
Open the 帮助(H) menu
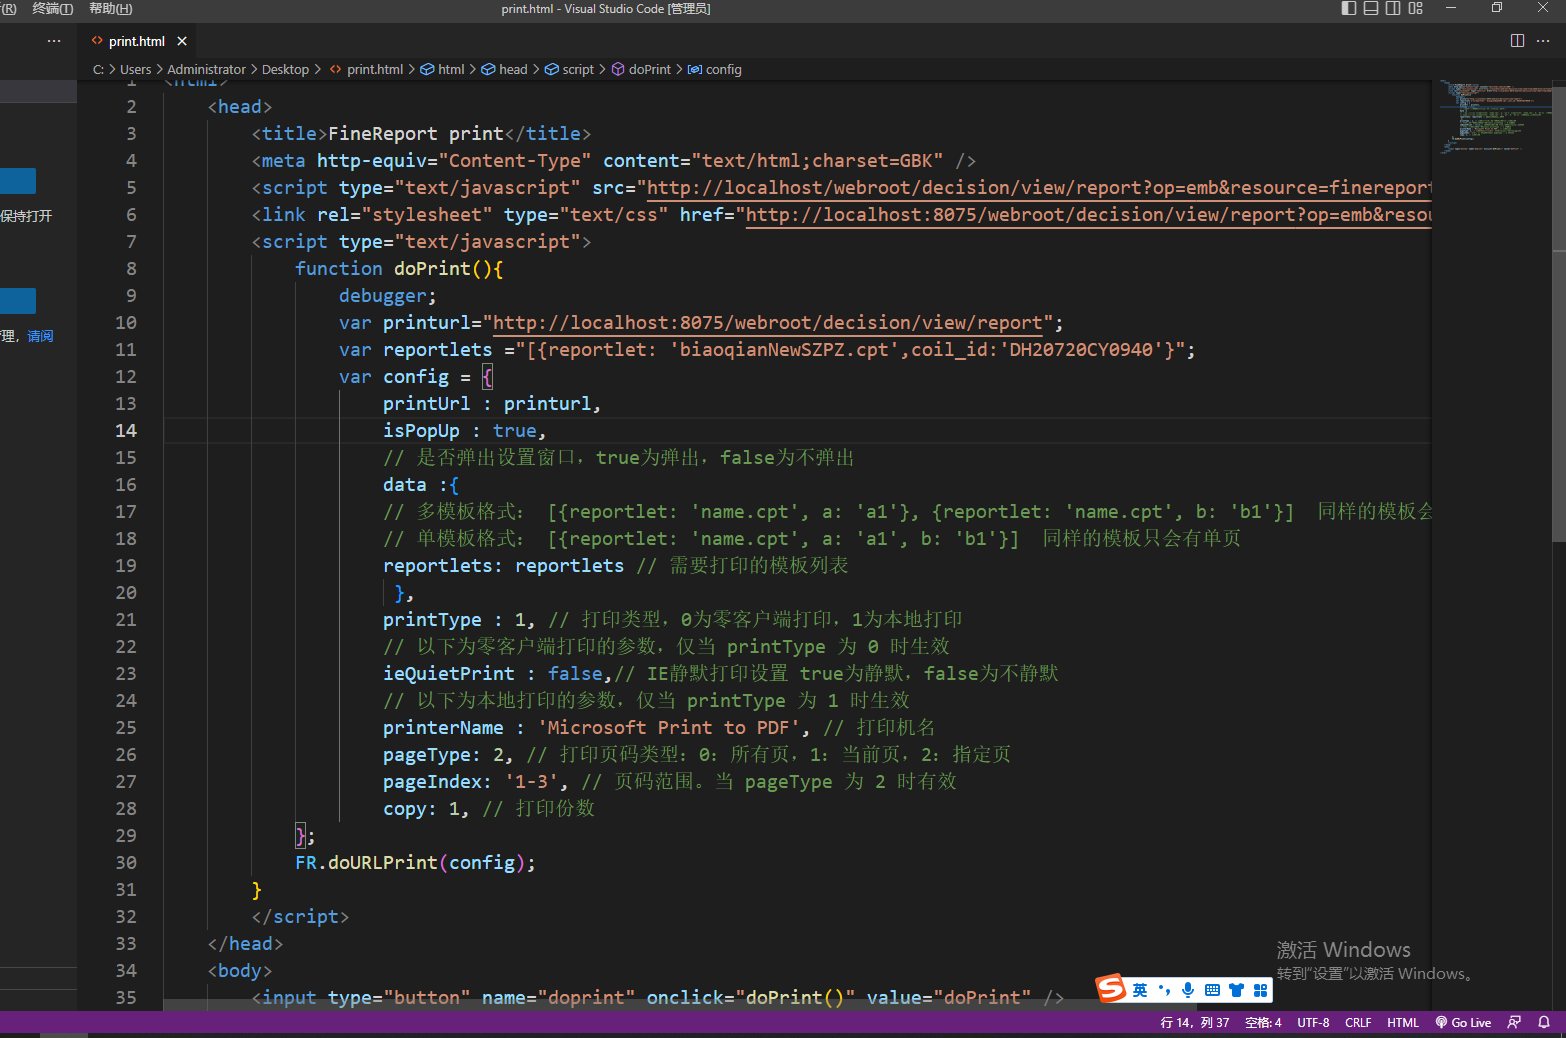pyautogui.click(x=110, y=8)
